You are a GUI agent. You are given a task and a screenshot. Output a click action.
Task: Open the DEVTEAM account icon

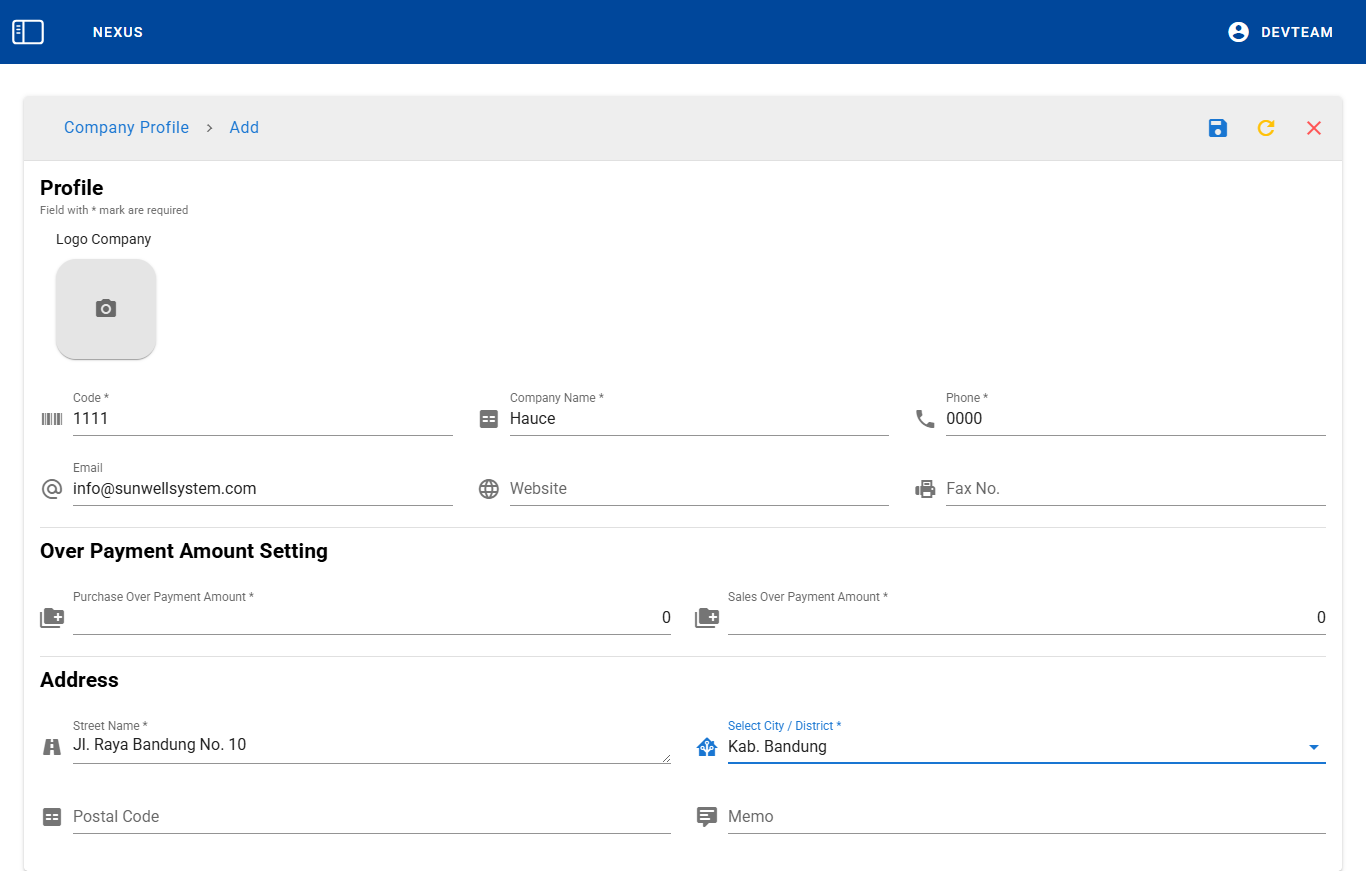pyautogui.click(x=1239, y=32)
